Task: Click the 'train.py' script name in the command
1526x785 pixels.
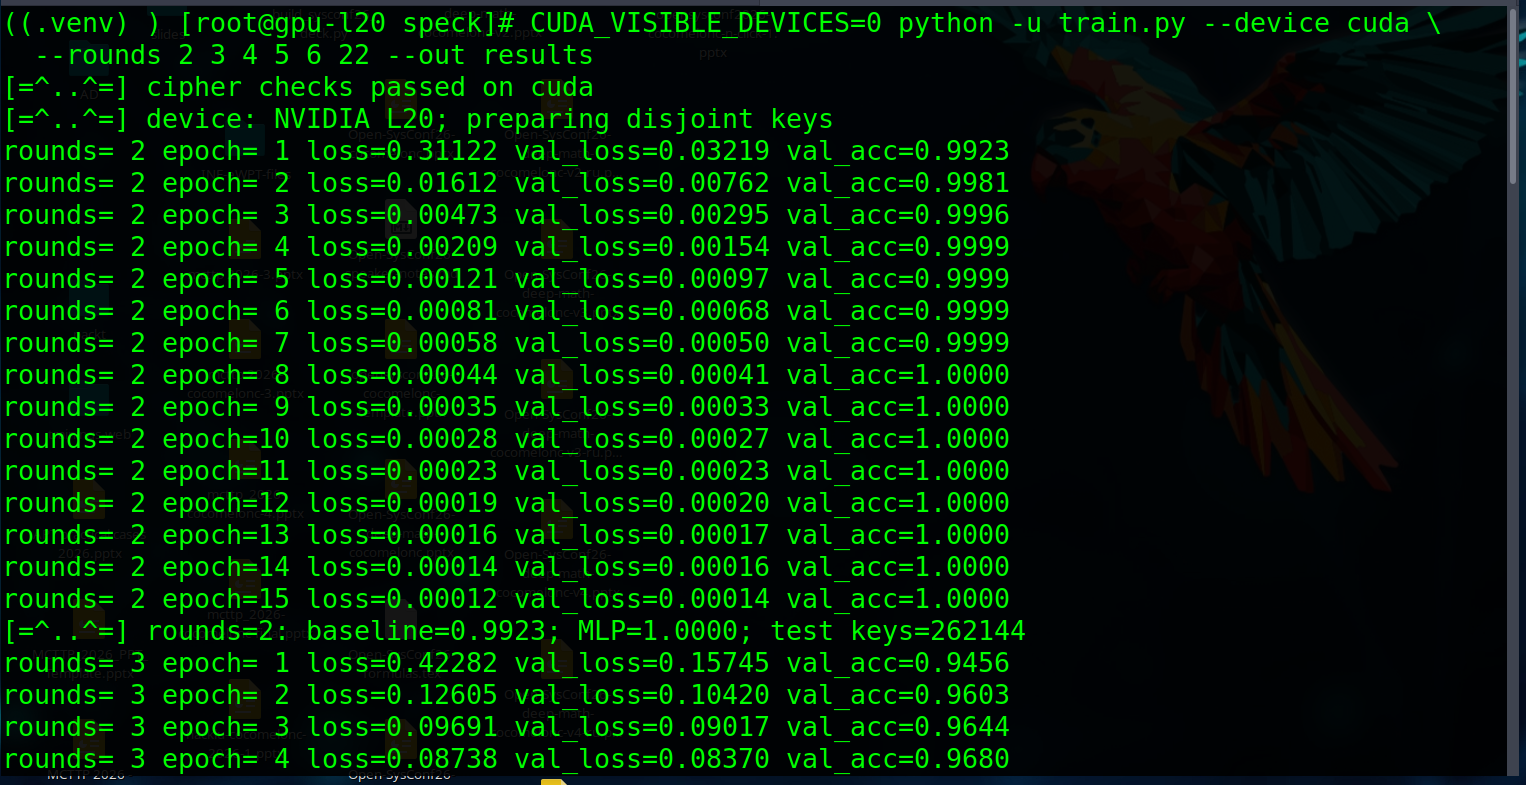Action: point(1122,23)
